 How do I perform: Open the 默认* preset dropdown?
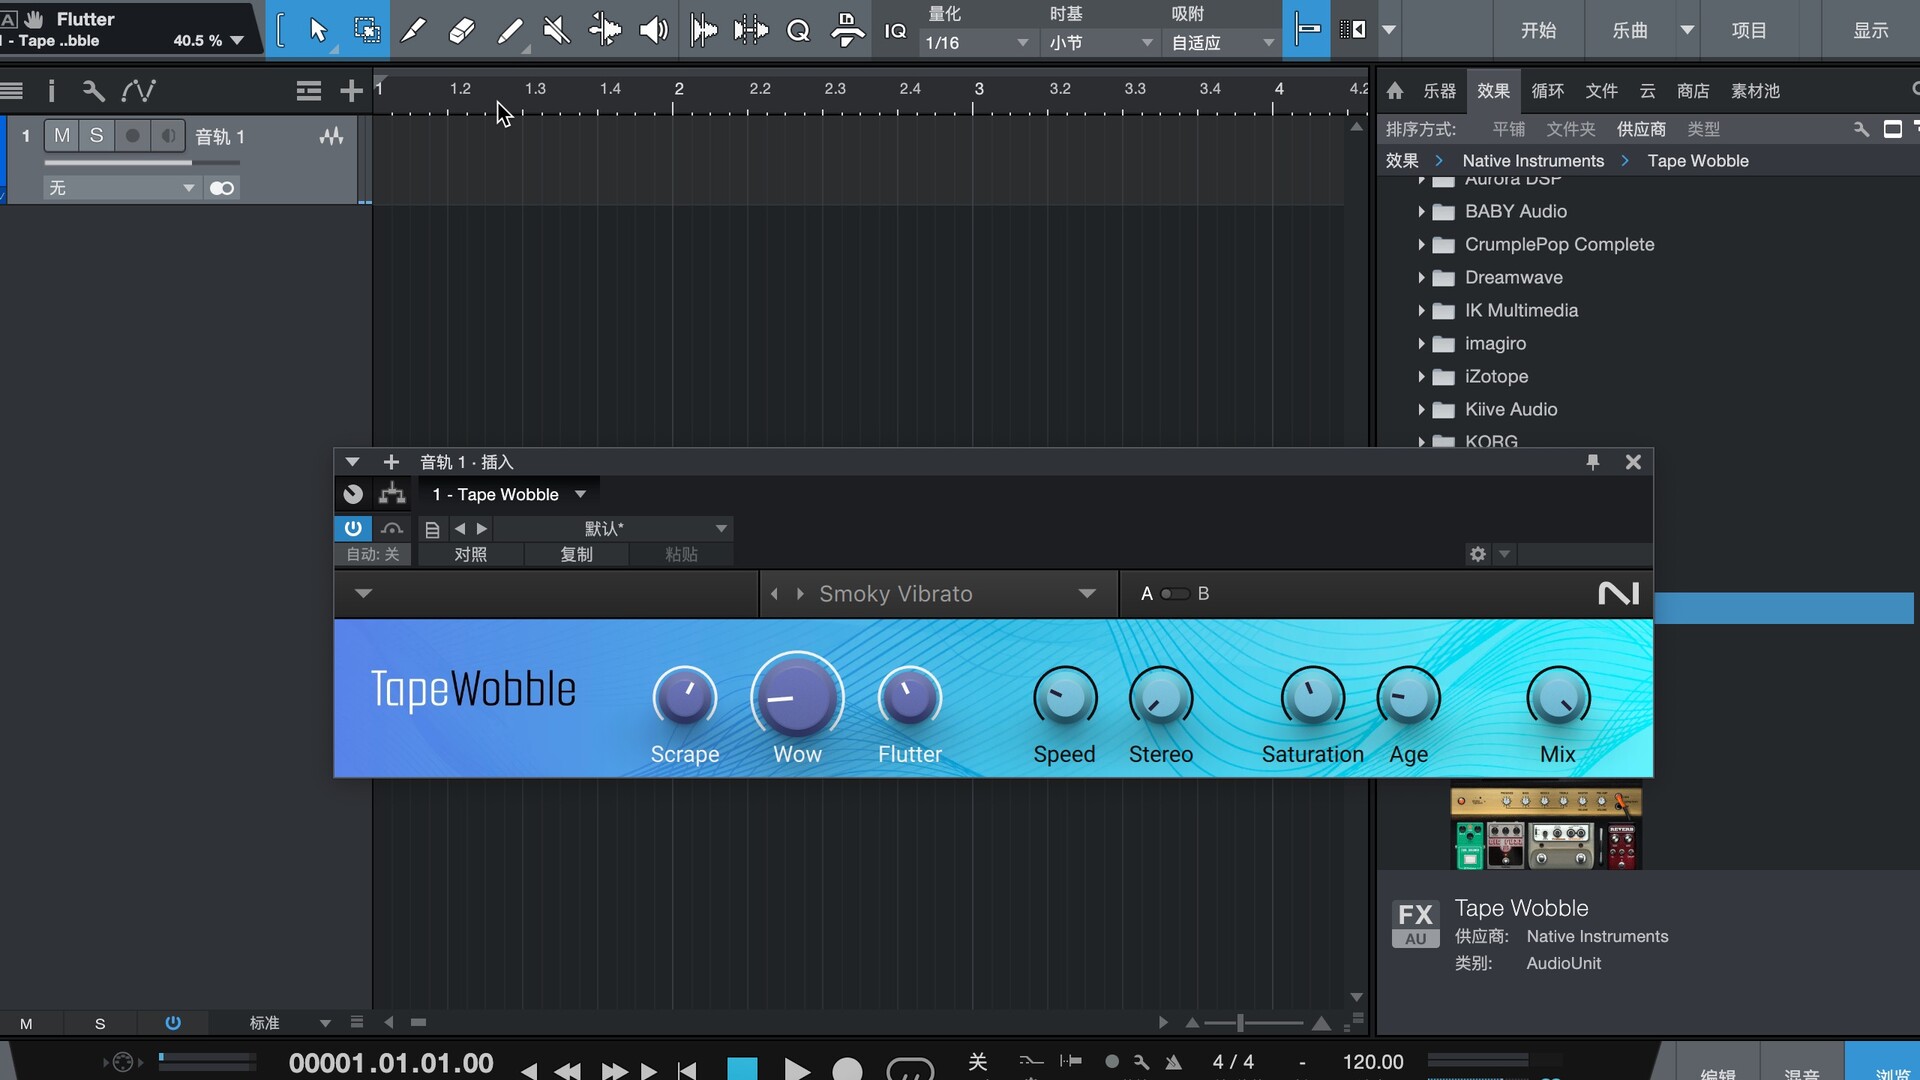point(615,528)
